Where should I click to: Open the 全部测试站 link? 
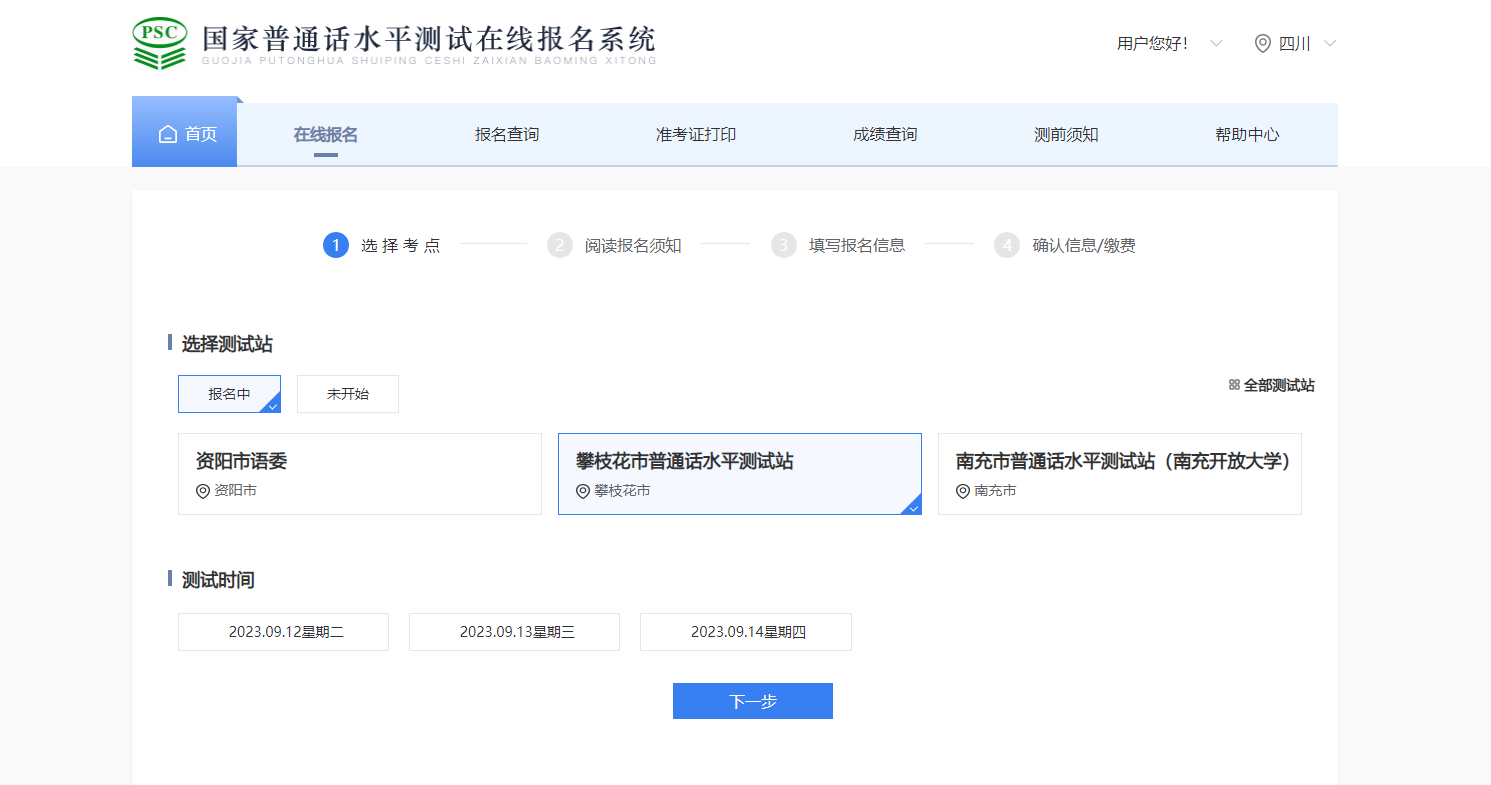(x=1278, y=385)
